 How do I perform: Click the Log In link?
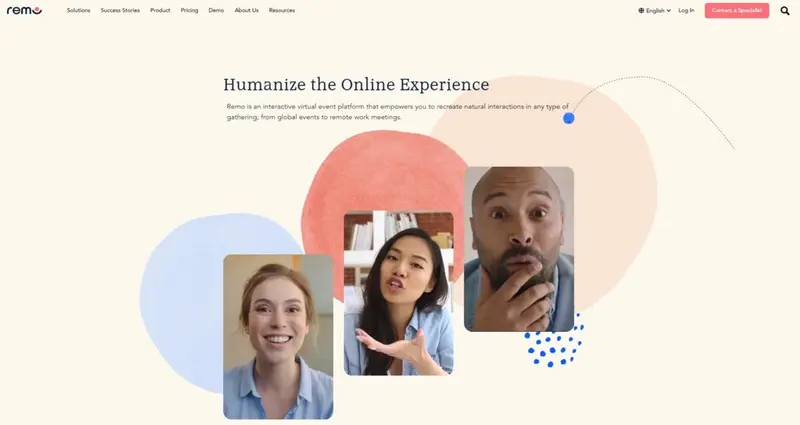point(686,10)
